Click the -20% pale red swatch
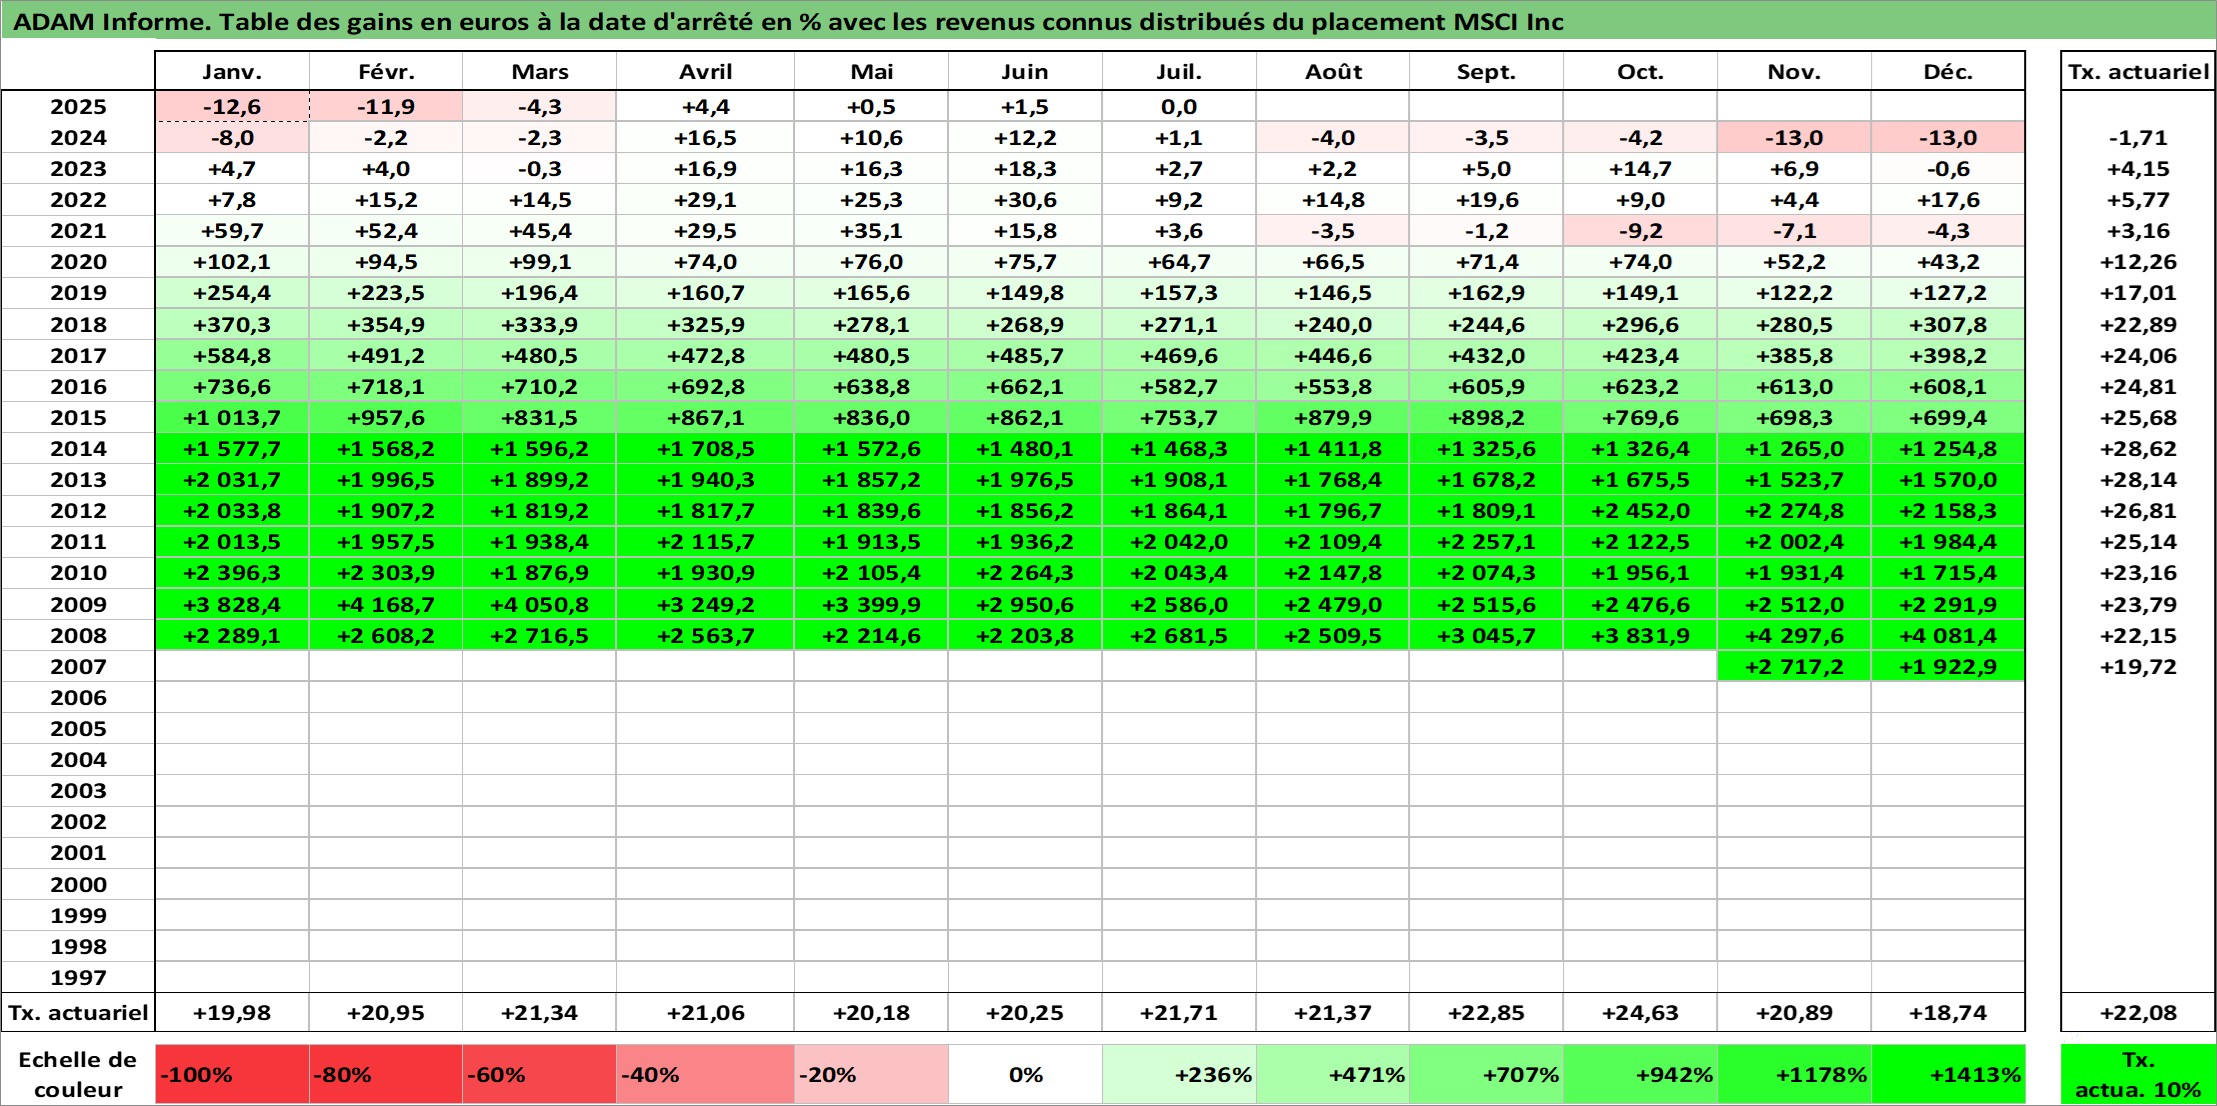The image size is (2217, 1106). (871, 1075)
